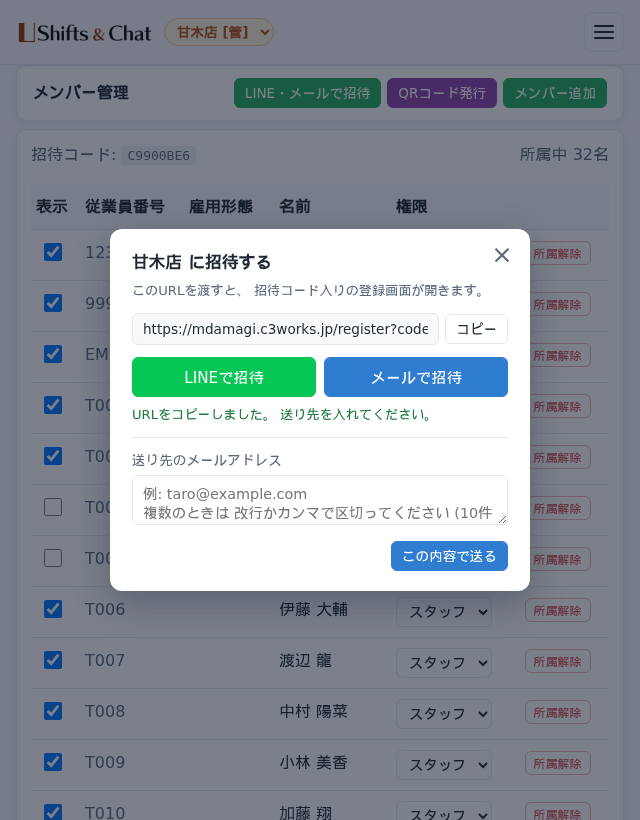Click 所属解除 for T006 row
The width and height of the screenshot is (640, 820).
pos(557,610)
